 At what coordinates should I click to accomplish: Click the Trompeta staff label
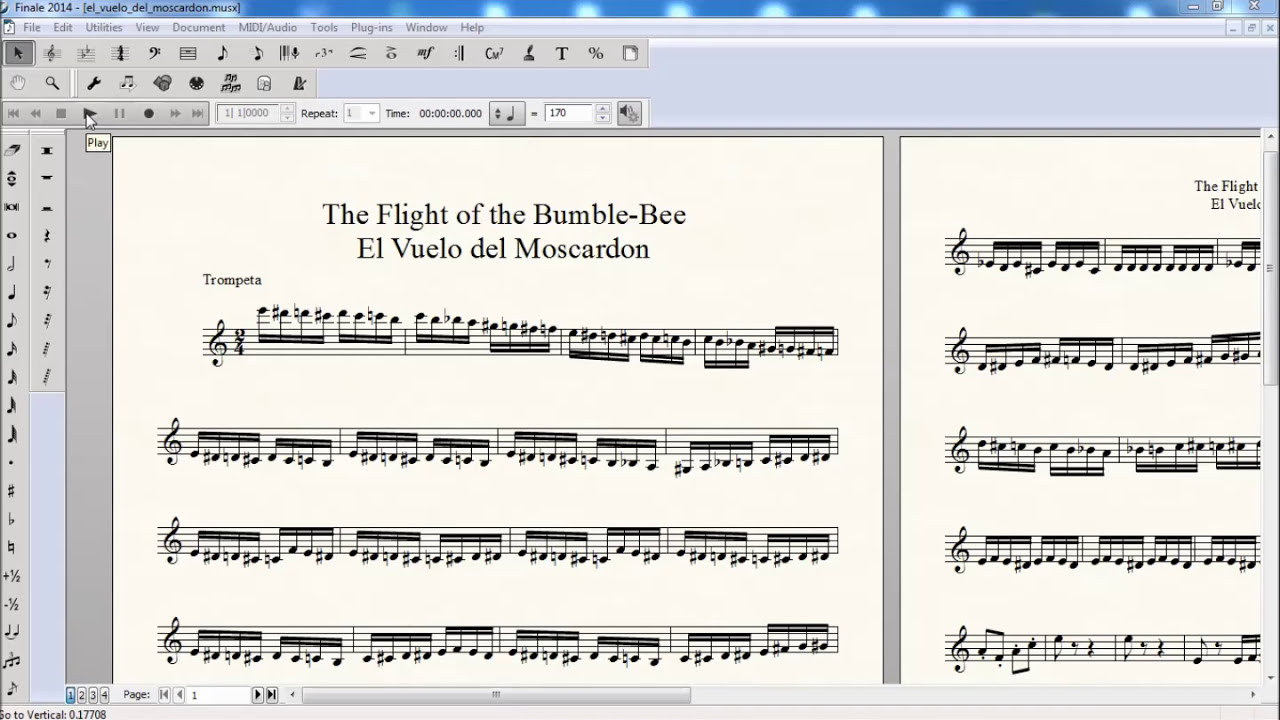pos(232,280)
